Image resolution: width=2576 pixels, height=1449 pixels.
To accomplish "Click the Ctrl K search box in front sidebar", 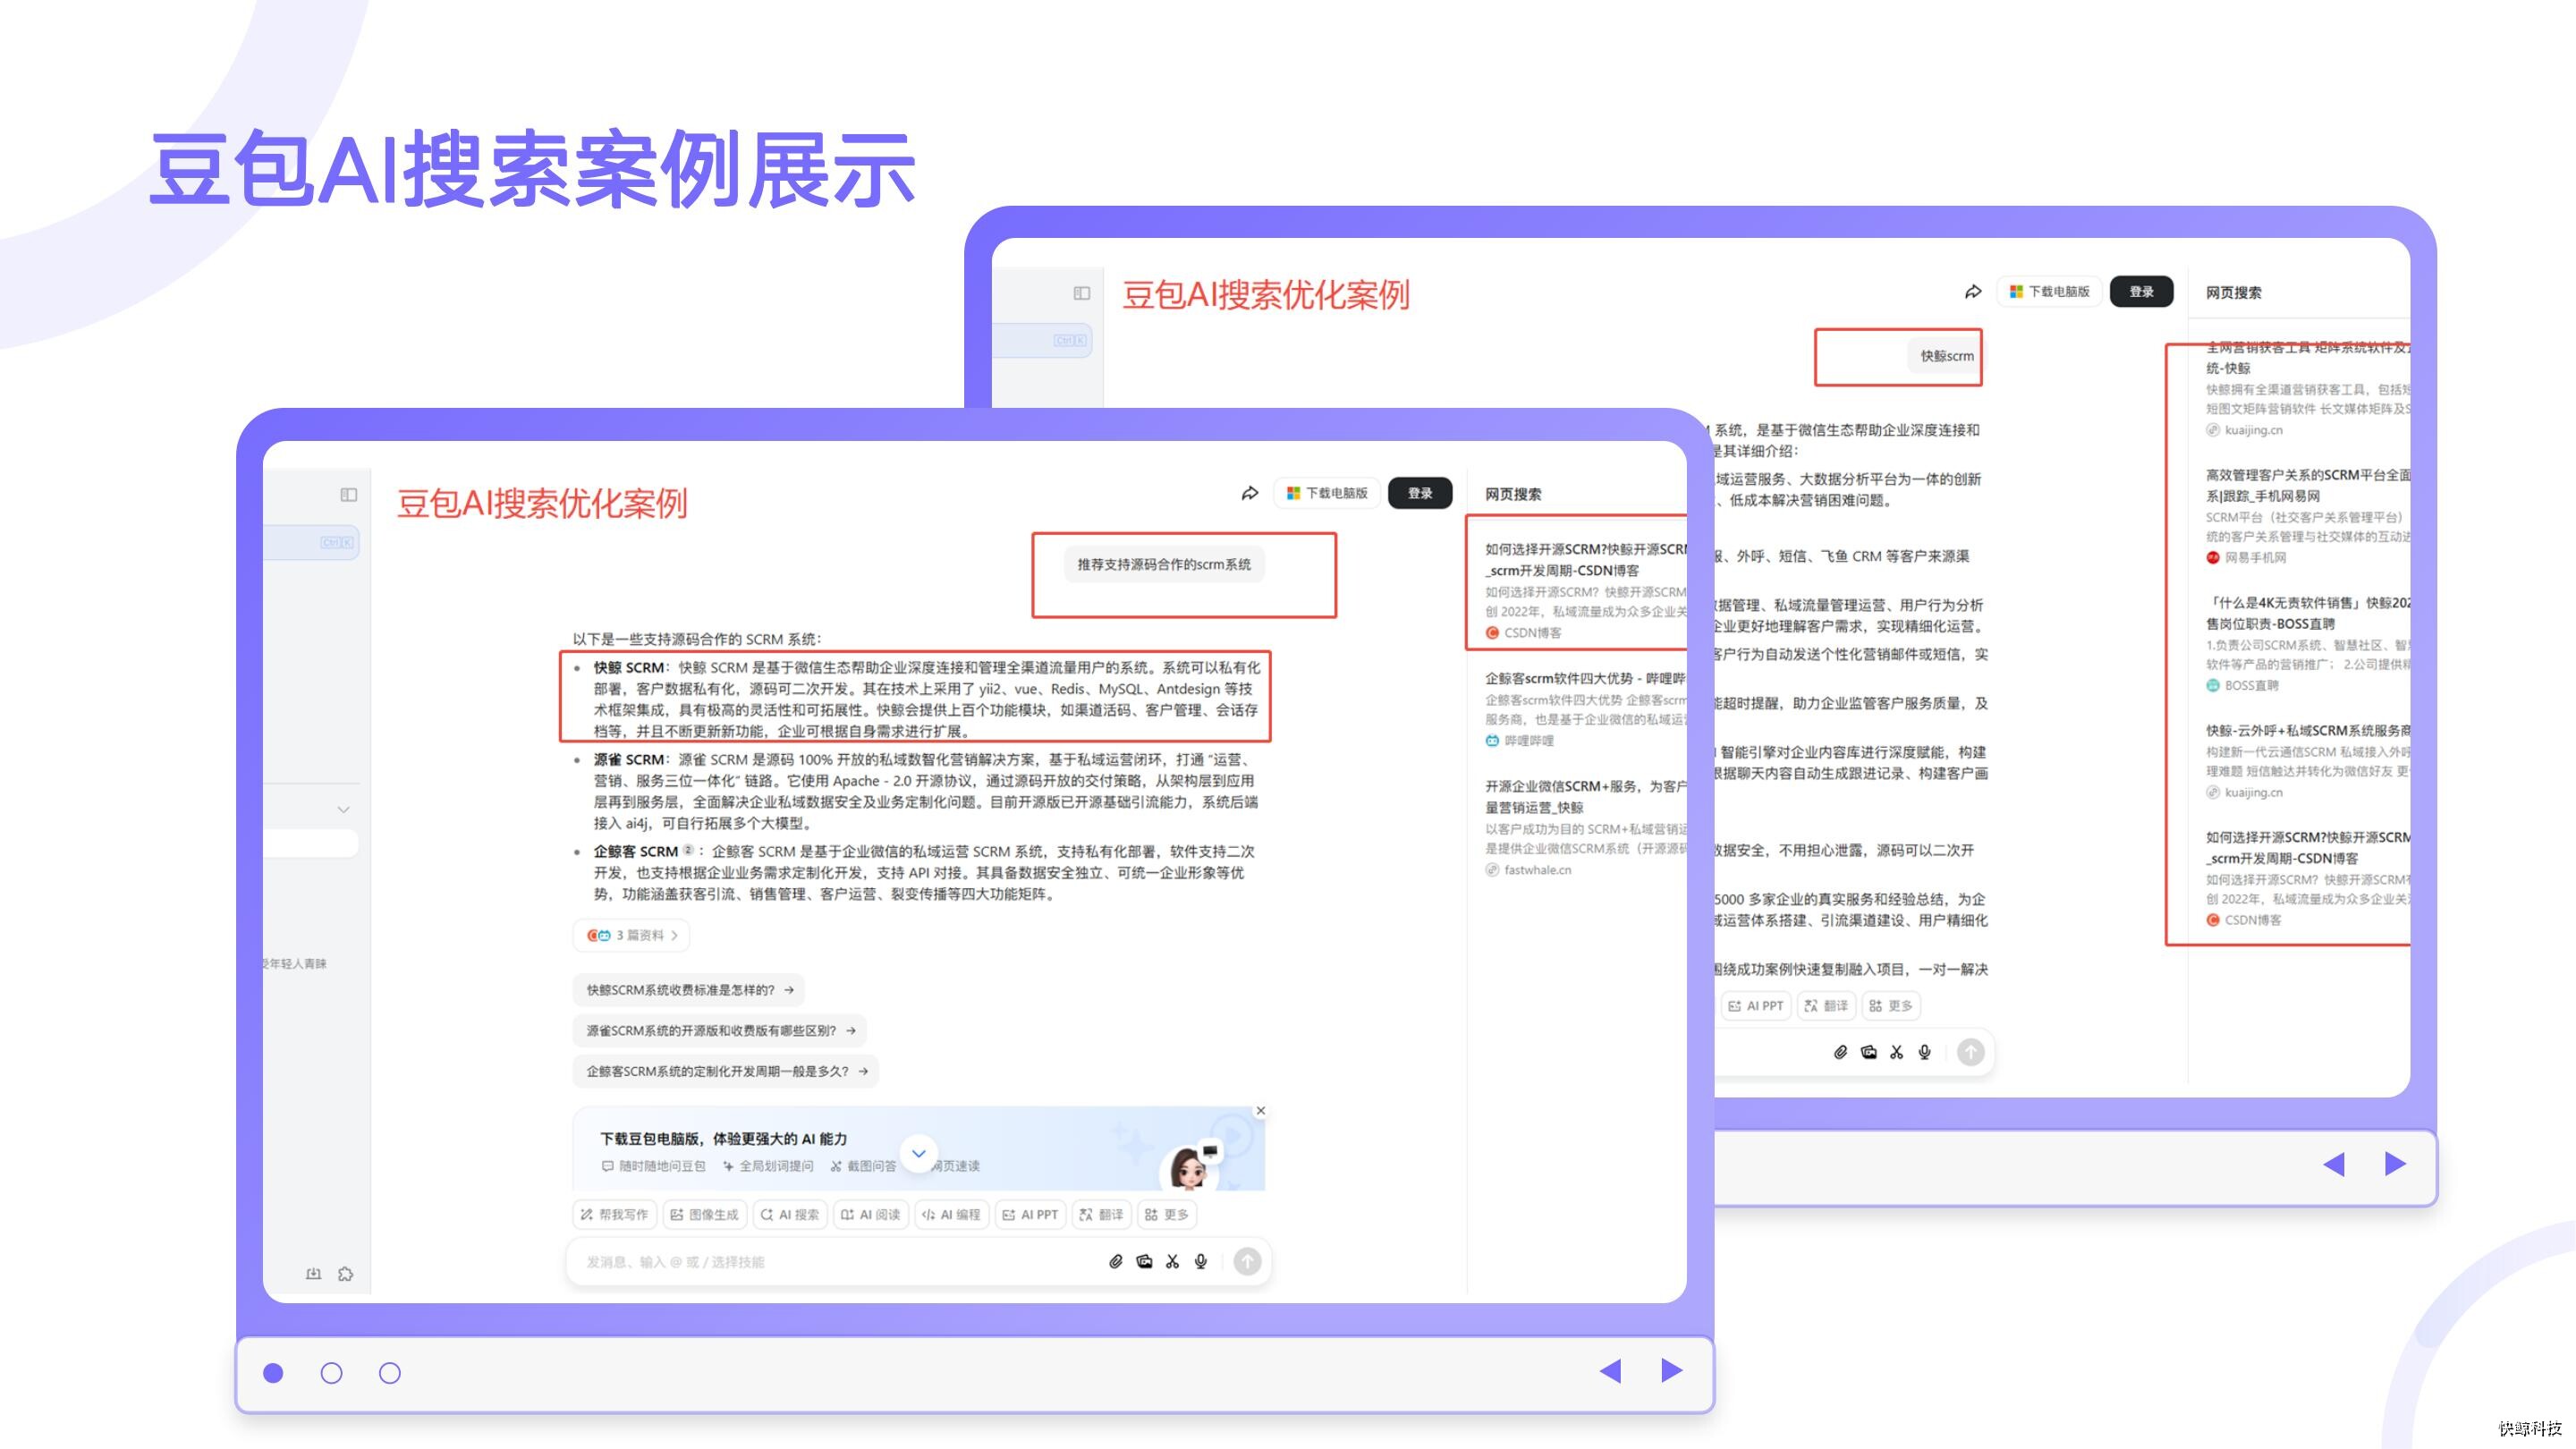I will 312,543.
